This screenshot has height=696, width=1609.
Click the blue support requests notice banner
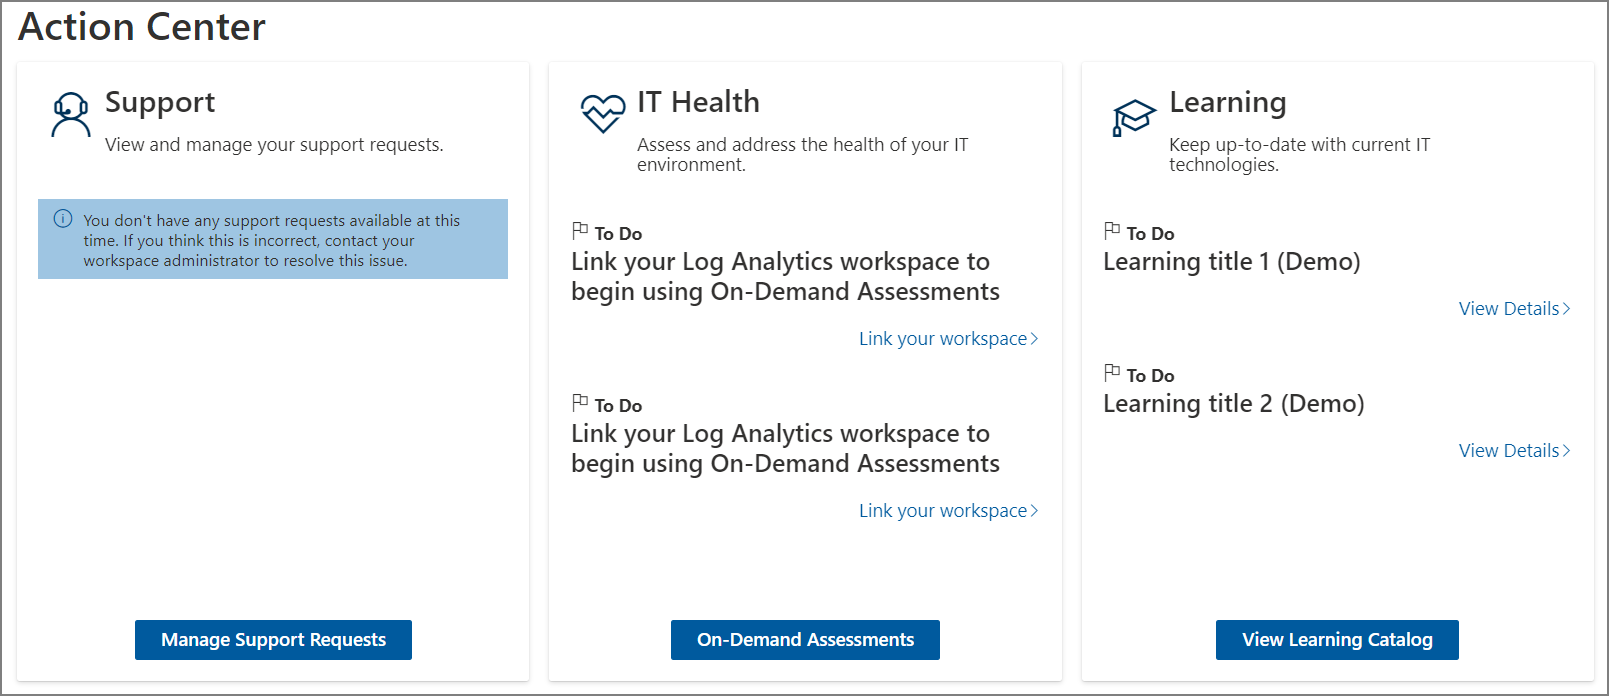click(273, 240)
